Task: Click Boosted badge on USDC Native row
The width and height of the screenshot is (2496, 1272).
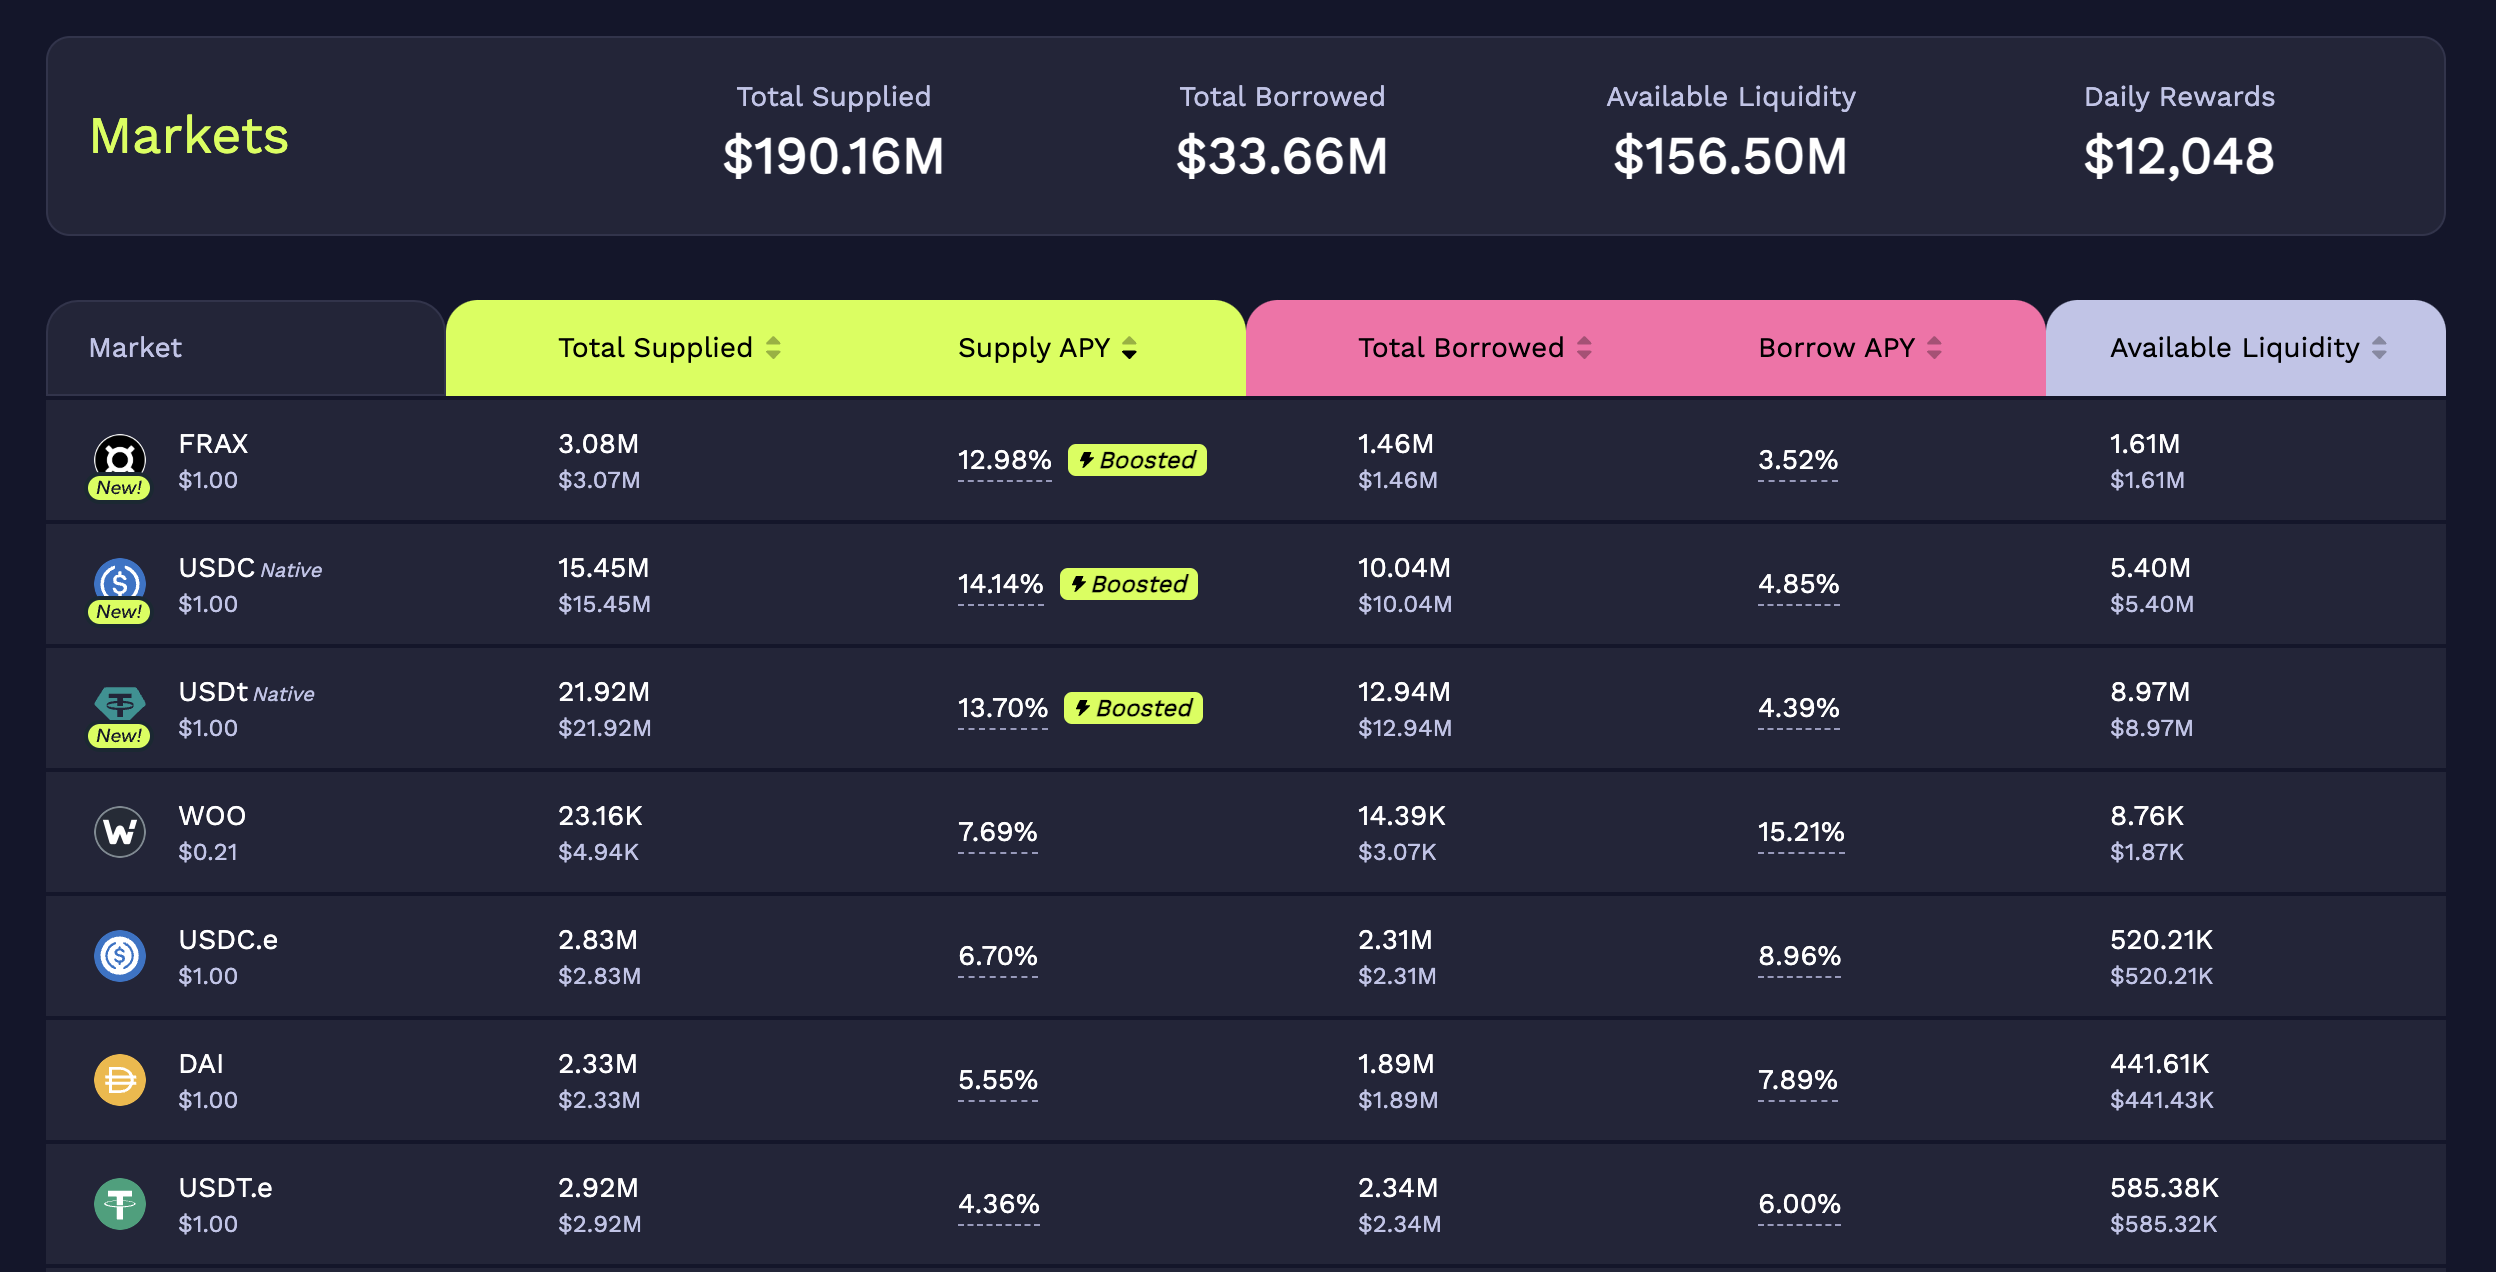Action: click(x=1129, y=584)
